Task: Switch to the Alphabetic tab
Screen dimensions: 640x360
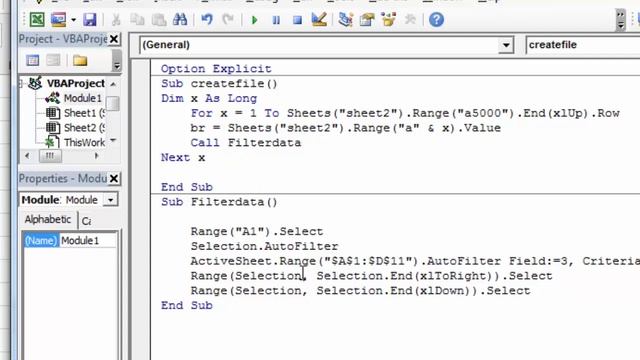Action: click(x=47, y=220)
